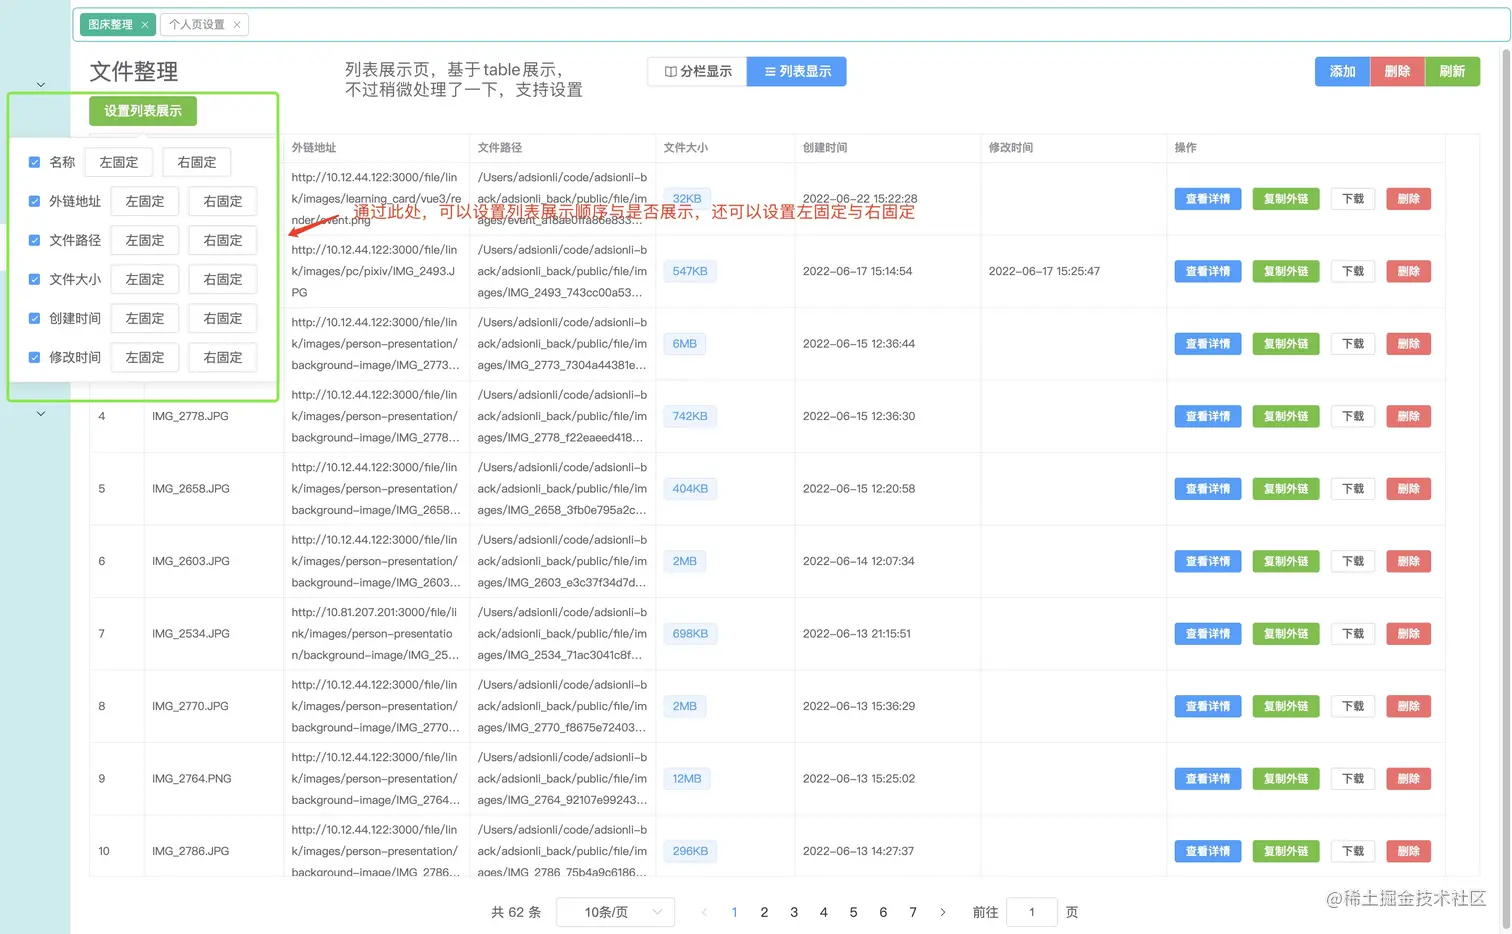Uncheck the 名称 column checkbox
Viewport: 1512px width, 934px height.
[x=35, y=162]
